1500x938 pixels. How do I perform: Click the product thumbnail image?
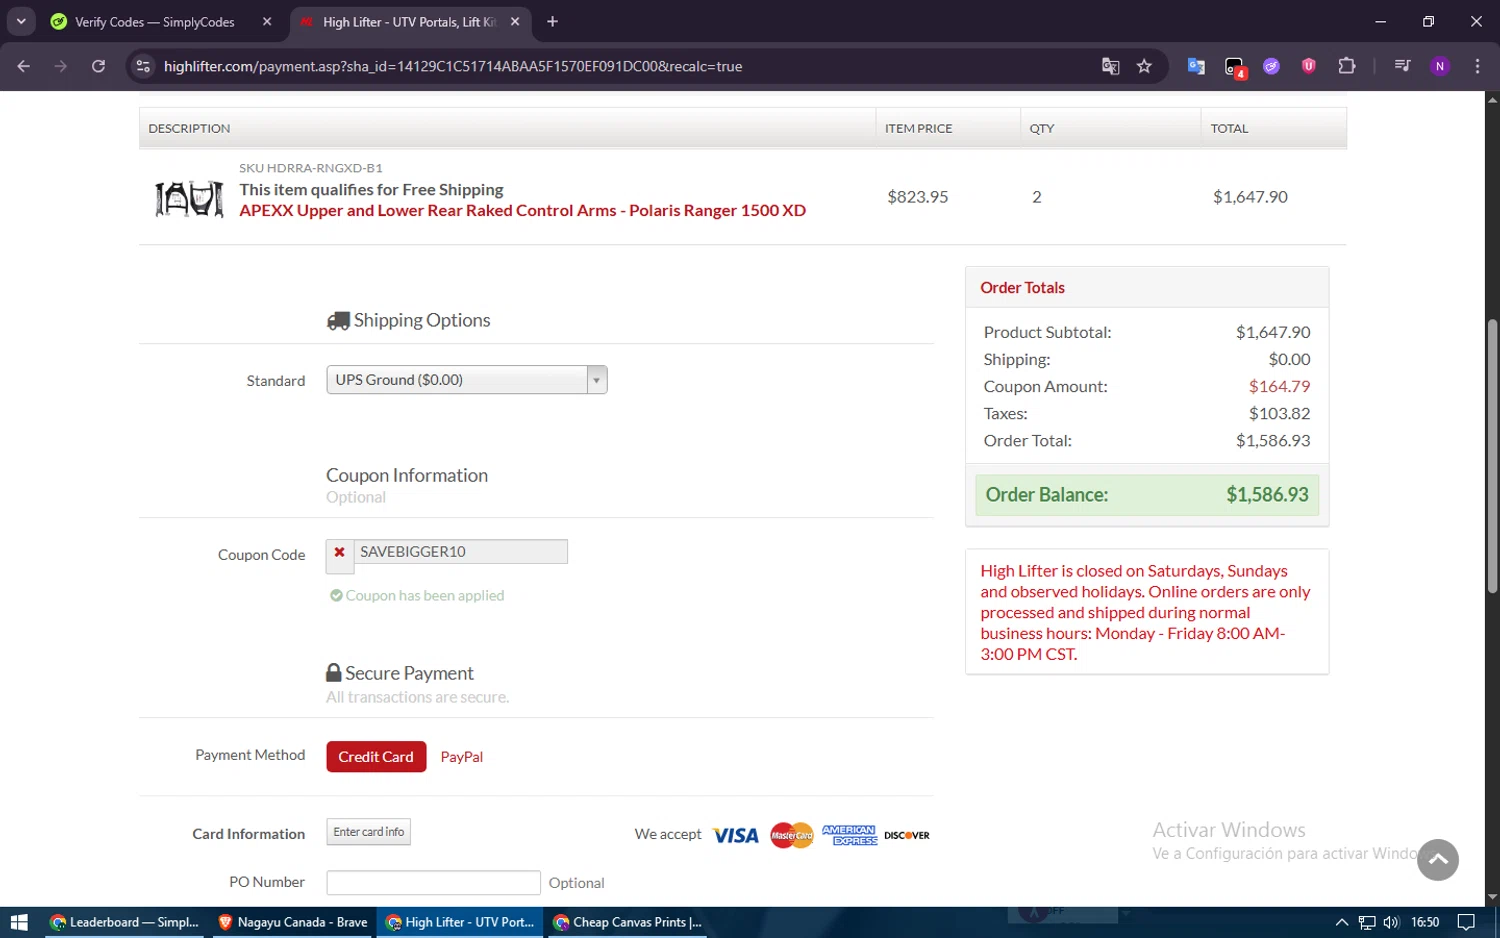189,199
